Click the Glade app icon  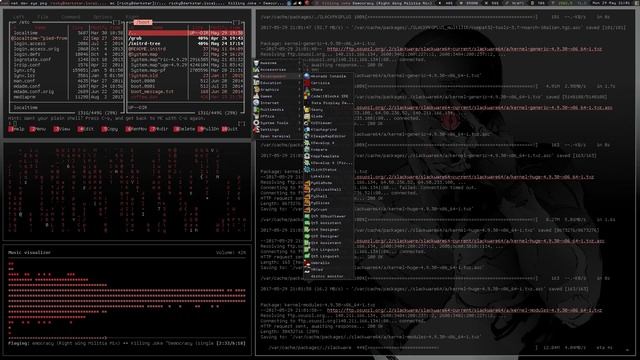tap(307, 116)
